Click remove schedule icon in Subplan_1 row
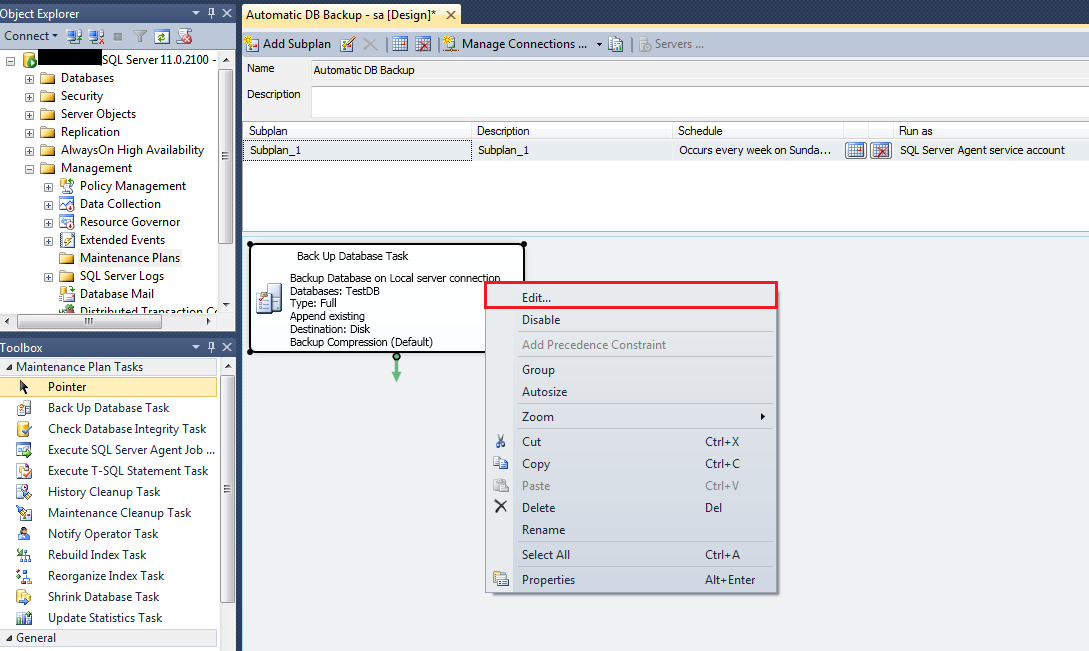 pyautogui.click(x=880, y=150)
